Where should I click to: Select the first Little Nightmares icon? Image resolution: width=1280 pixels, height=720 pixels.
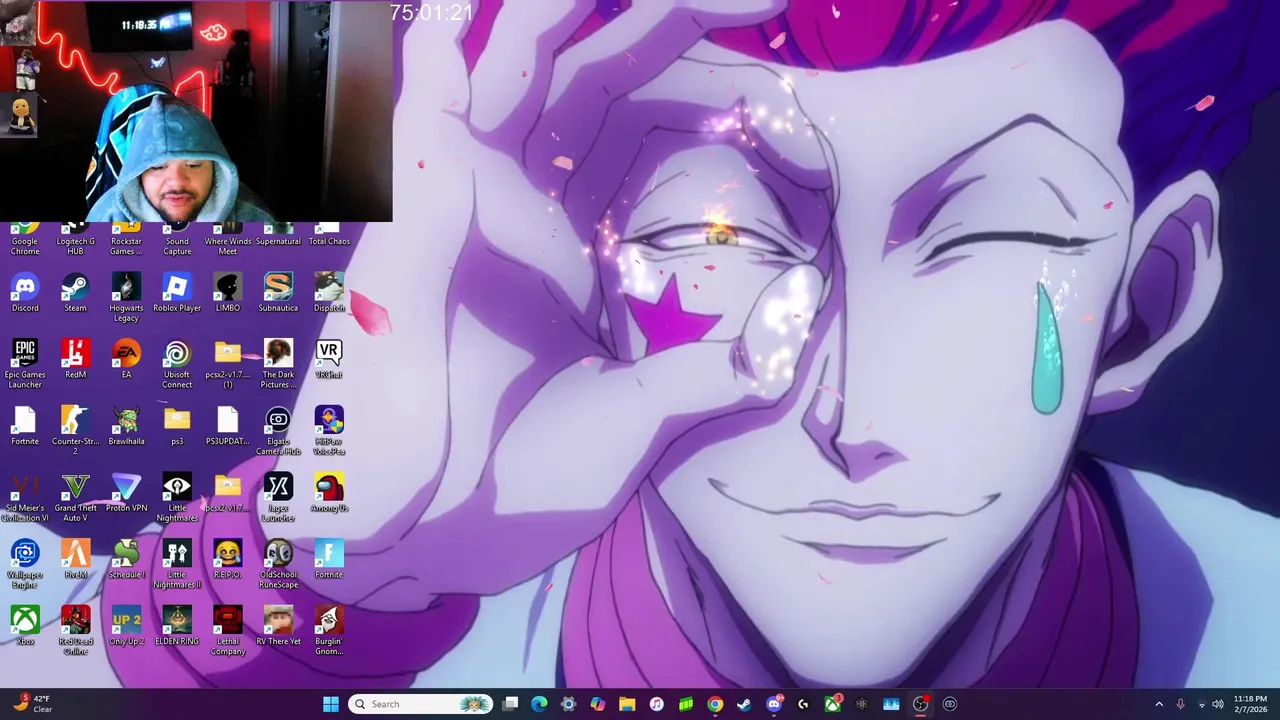tap(177, 498)
